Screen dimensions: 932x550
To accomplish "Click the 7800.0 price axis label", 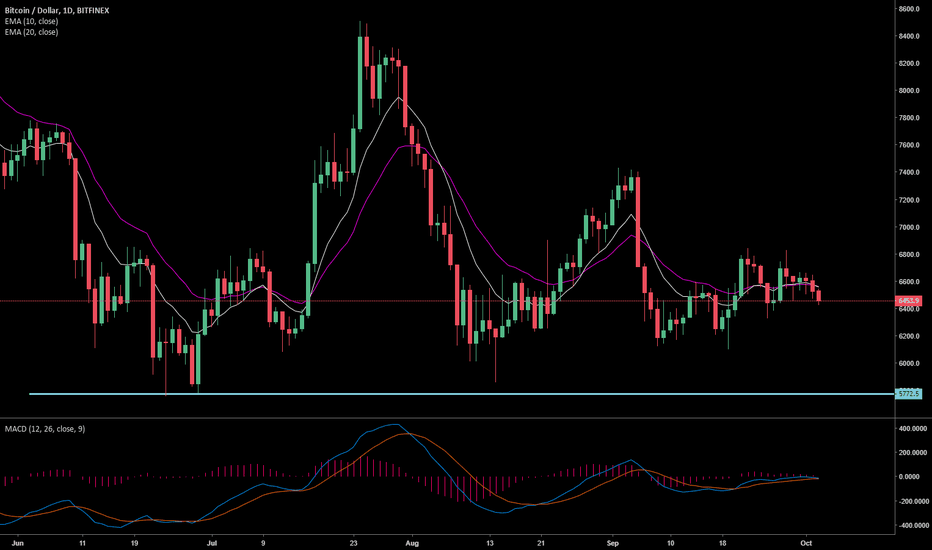I will [x=909, y=118].
